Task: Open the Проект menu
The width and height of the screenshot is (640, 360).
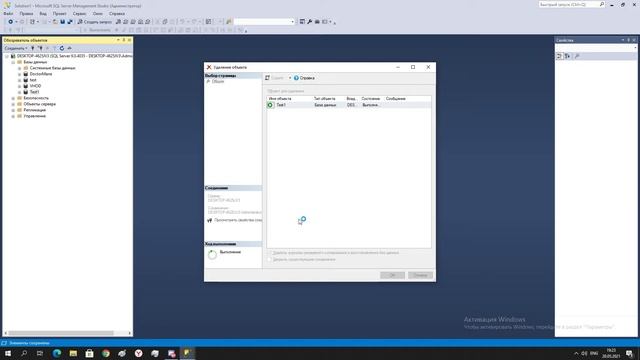Action: coord(60,13)
